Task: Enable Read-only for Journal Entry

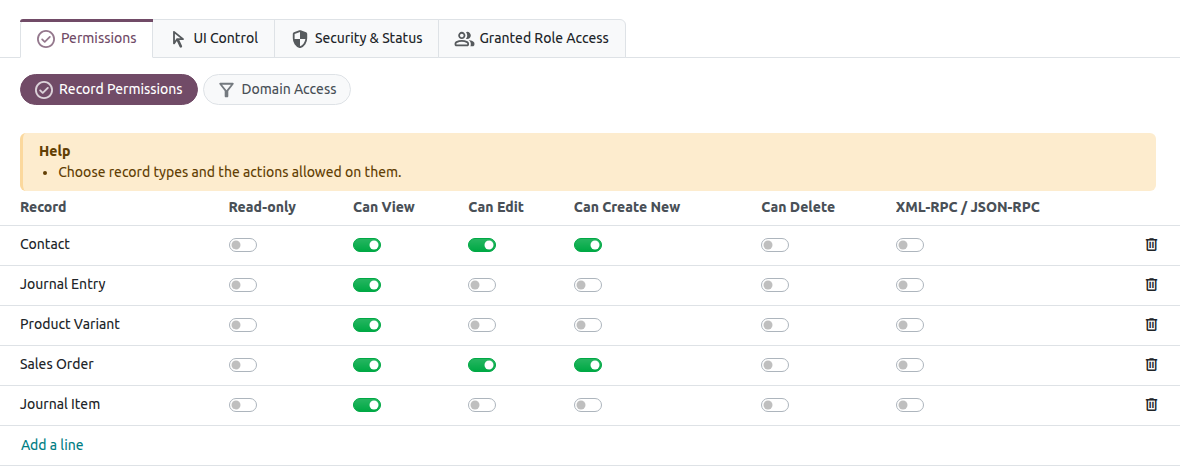Action: pos(243,285)
